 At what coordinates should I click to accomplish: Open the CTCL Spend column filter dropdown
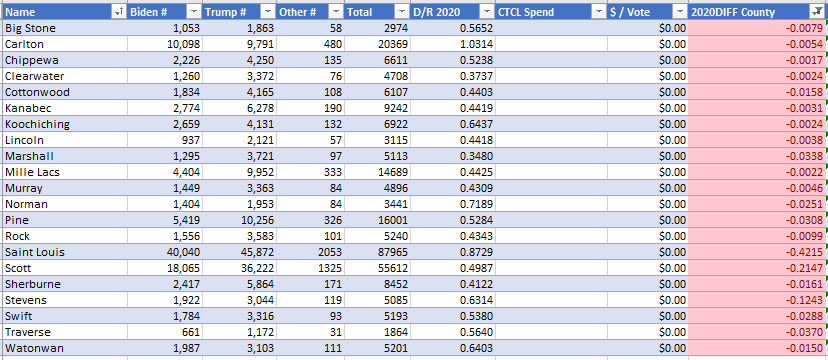point(599,12)
